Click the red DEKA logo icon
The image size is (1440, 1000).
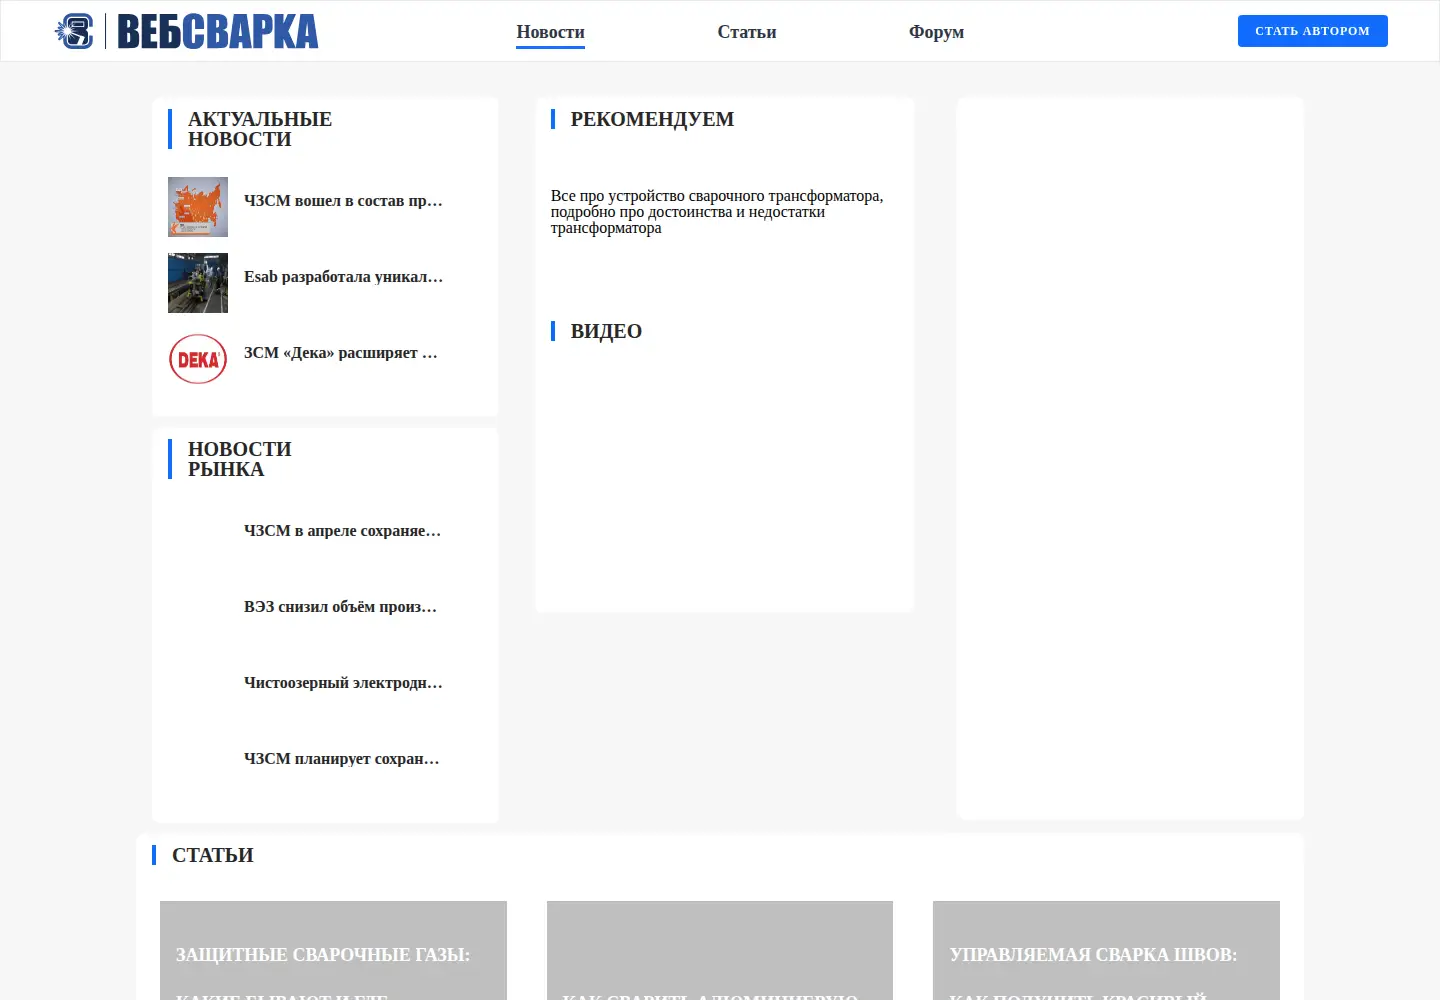point(198,359)
